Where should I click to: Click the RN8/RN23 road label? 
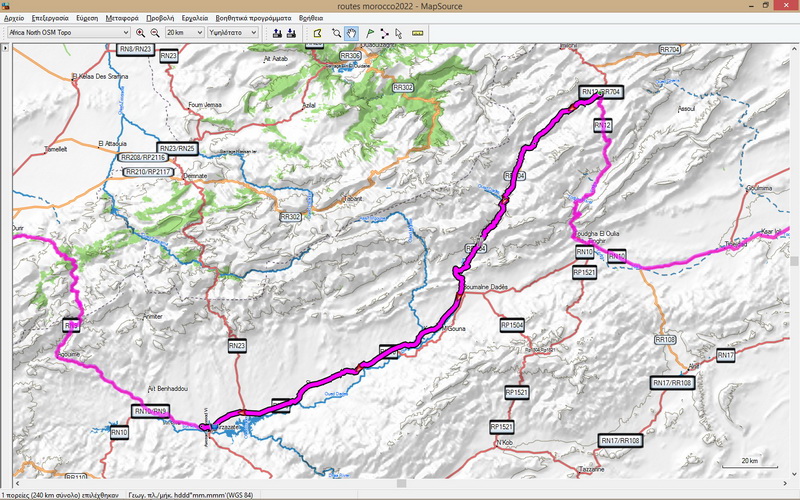point(135,49)
